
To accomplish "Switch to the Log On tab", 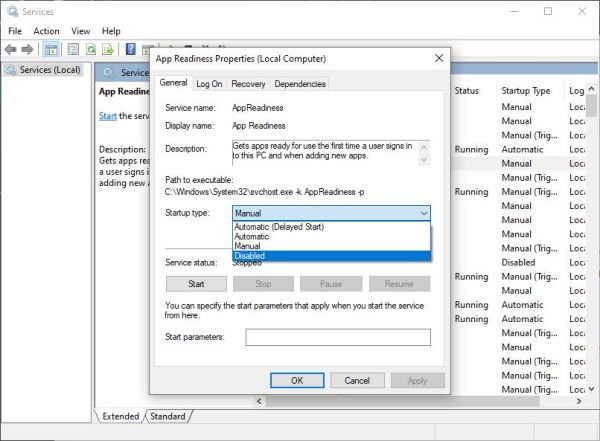I will pyautogui.click(x=209, y=84).
